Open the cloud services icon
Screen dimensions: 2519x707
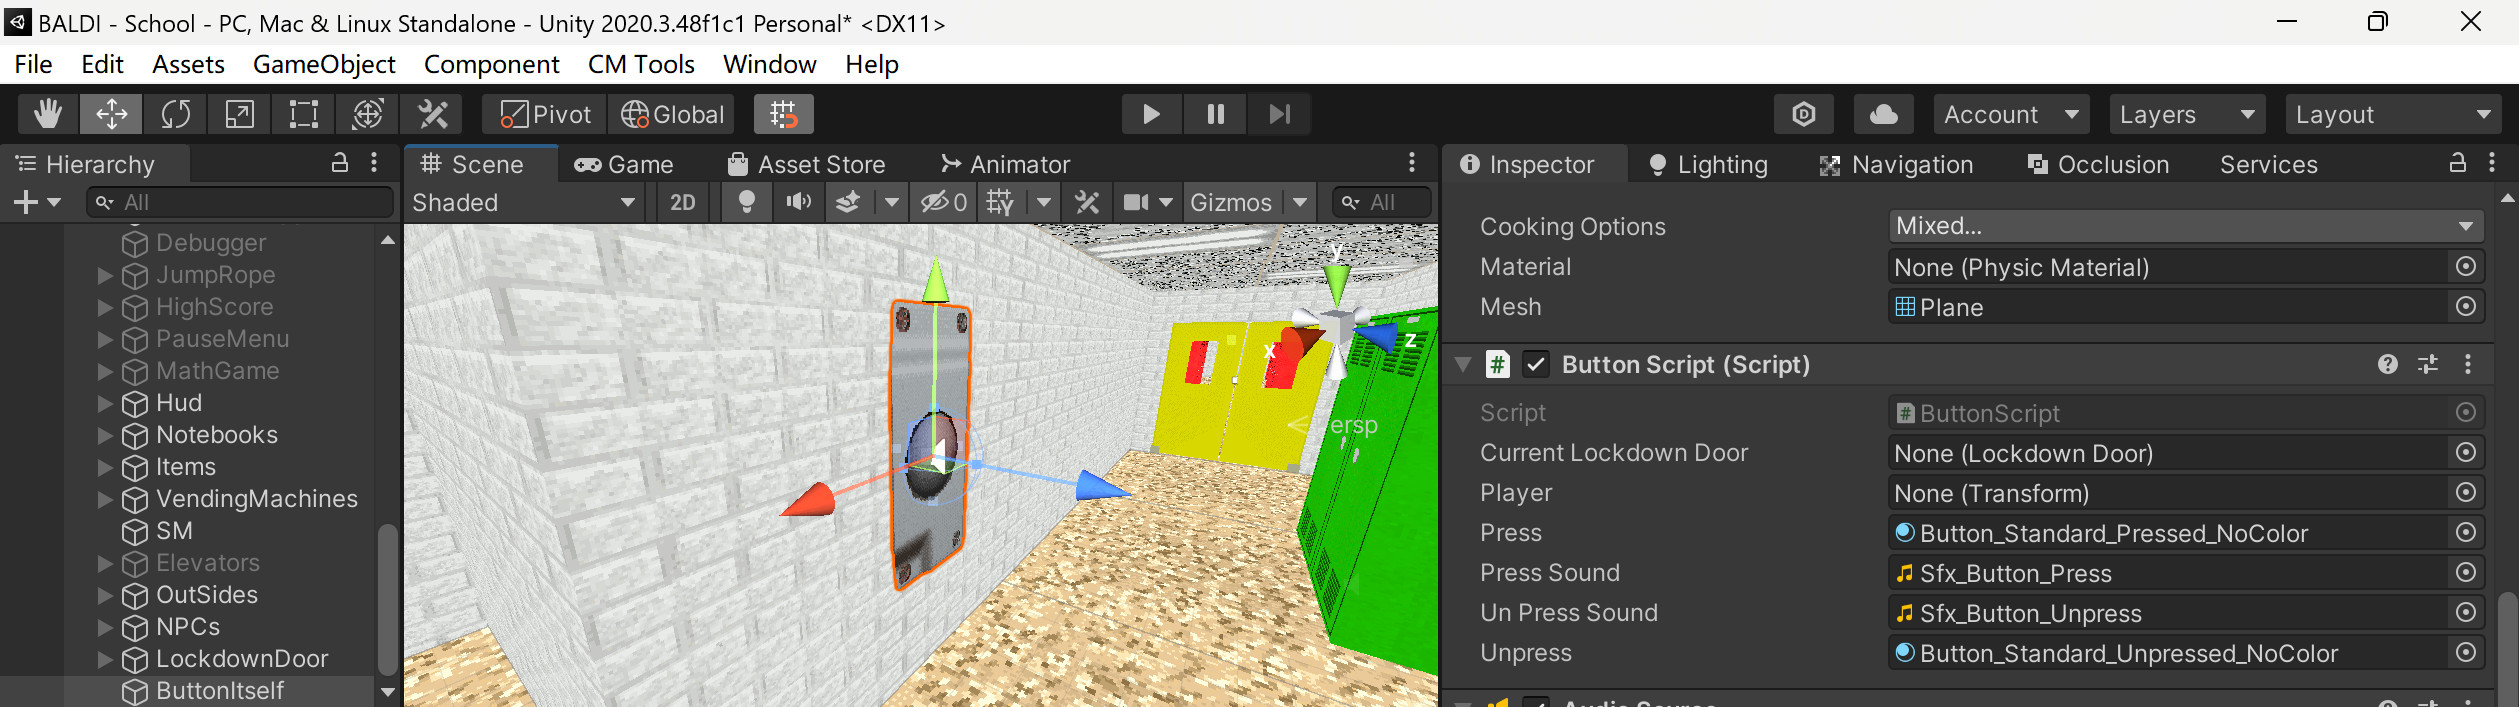(1883, 114)
